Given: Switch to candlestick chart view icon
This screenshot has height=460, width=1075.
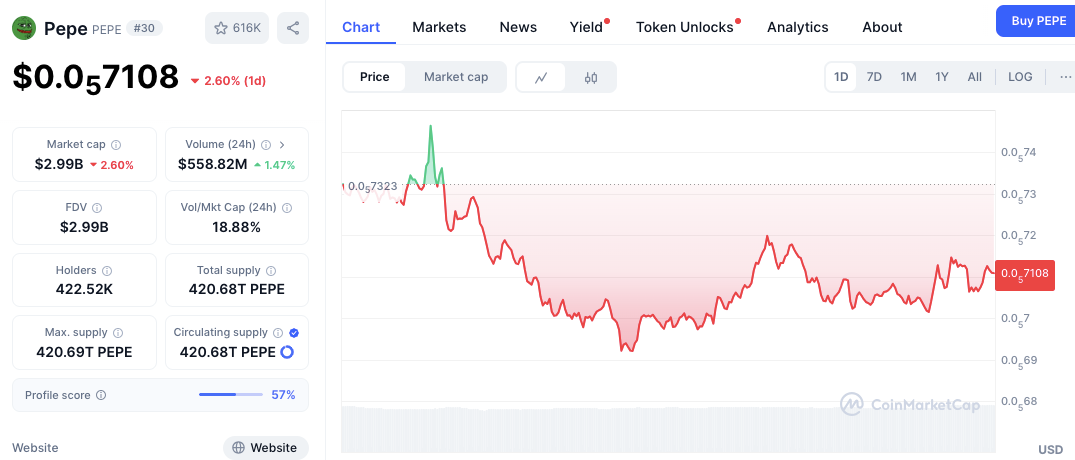Looking at the screenshot, I should (x=591, y=77).
